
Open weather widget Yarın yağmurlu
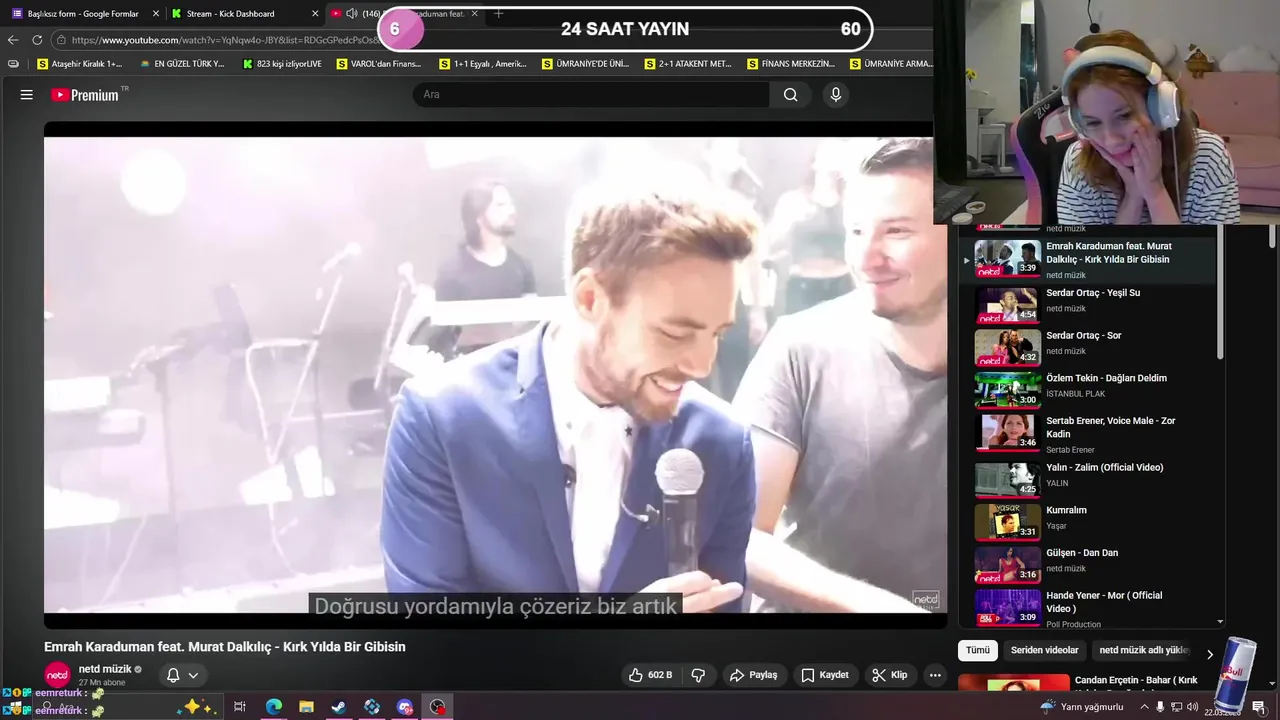click(x=1082, y=707)
